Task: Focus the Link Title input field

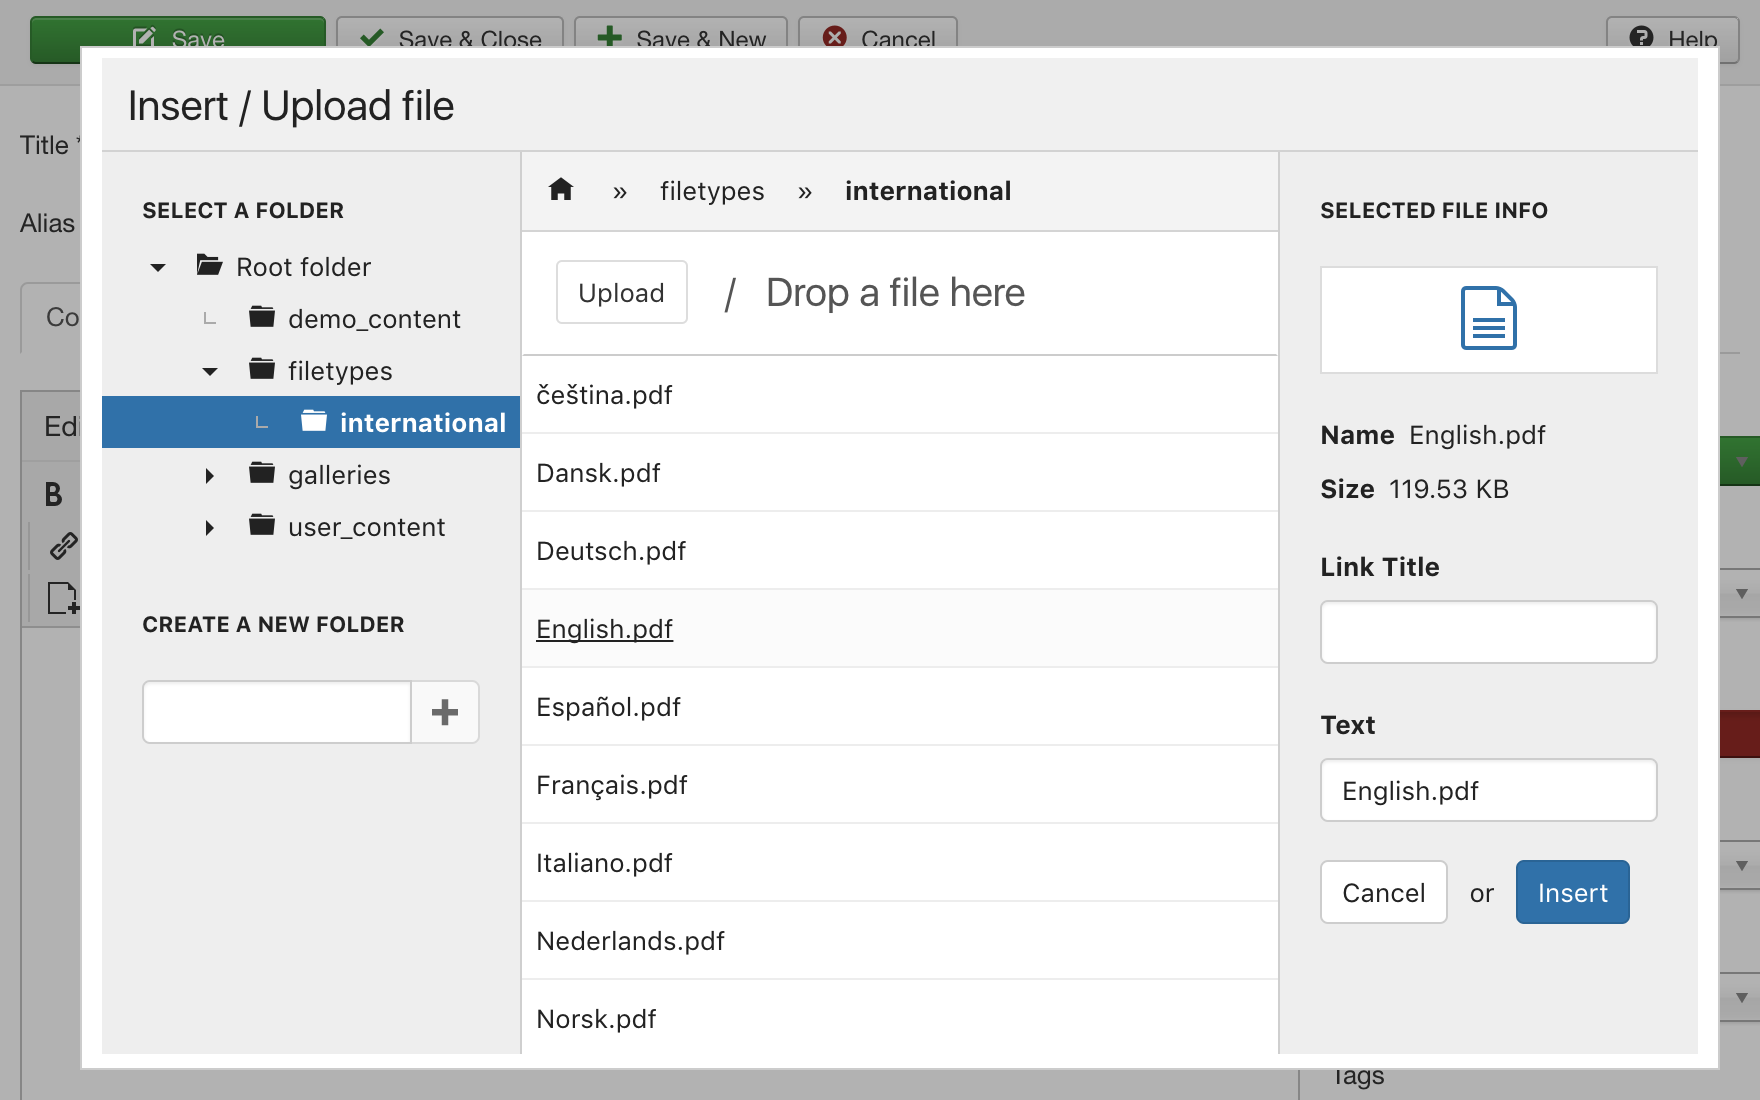Action: pos(1488,632)
